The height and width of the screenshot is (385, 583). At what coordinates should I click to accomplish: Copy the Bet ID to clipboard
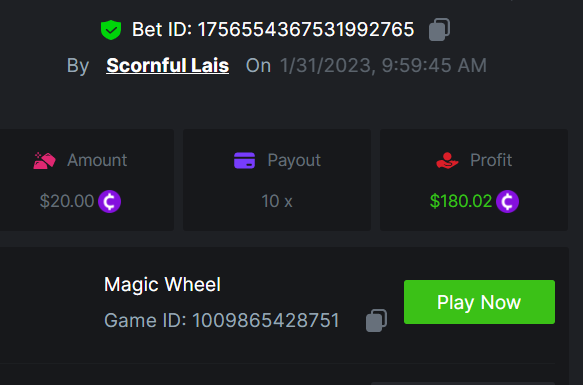tap(439, 29)
